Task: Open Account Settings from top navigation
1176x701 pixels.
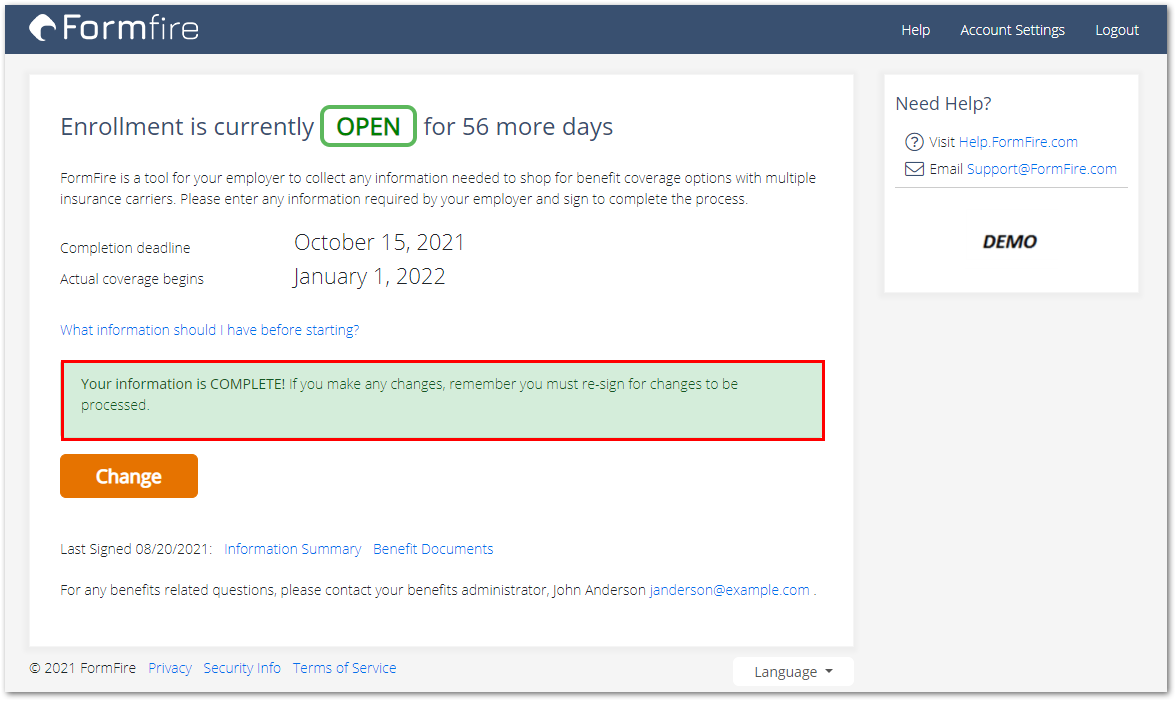Action: [x=1012, y=30]
